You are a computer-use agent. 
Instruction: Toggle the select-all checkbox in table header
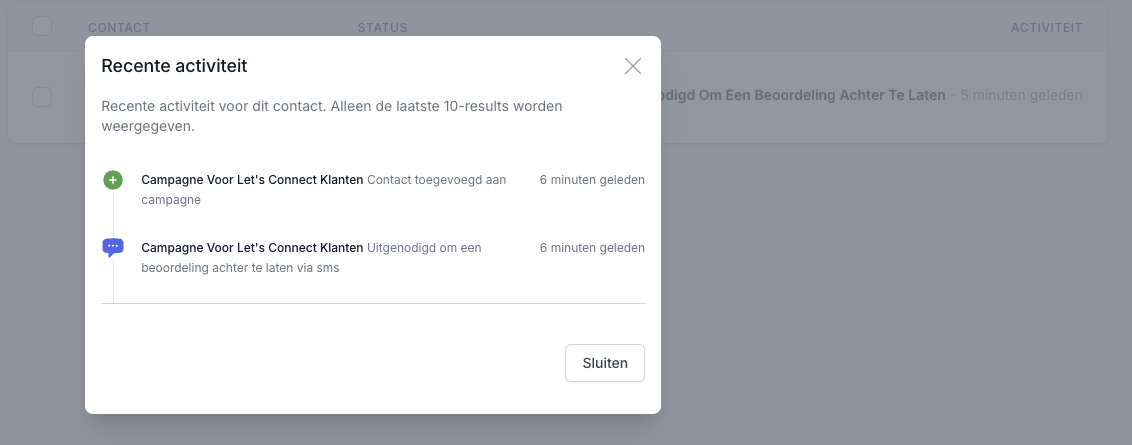(42, 26)
